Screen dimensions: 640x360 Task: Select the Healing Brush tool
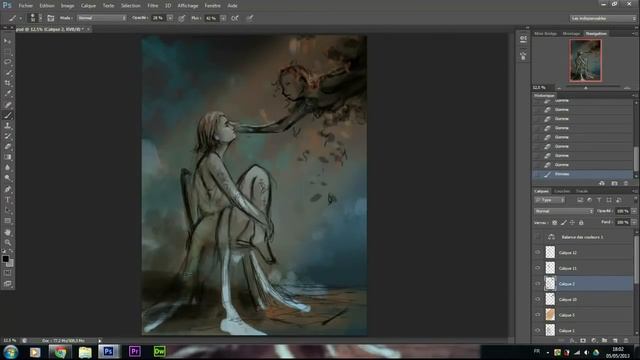[x=7, y=105]
